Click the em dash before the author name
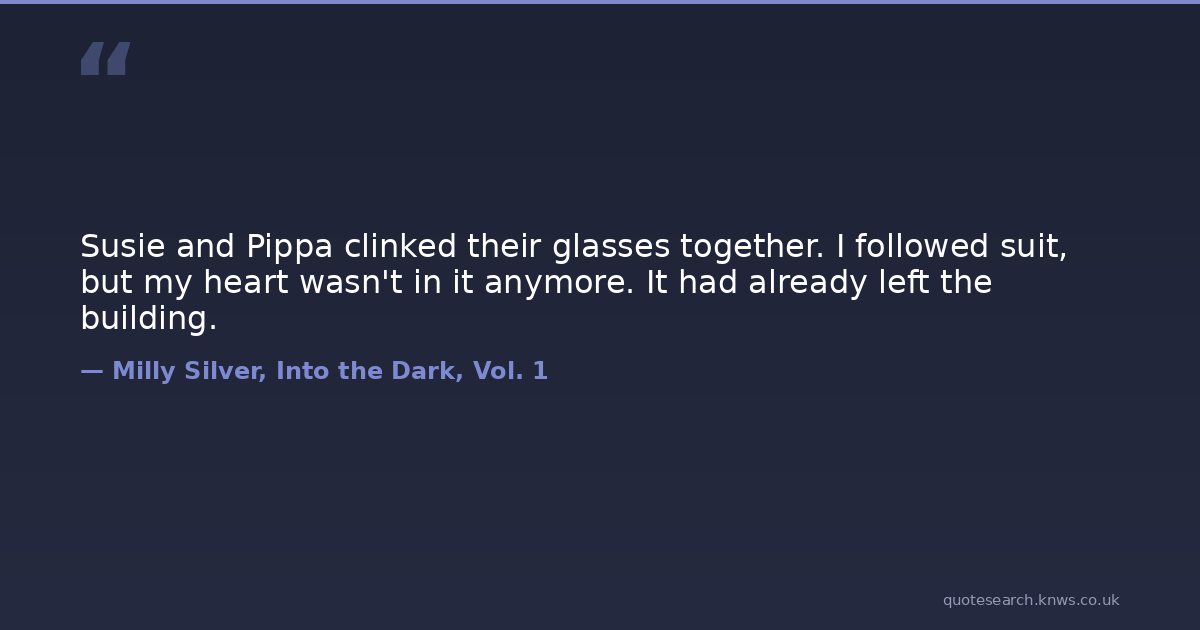This screenshot has width=1200, height=630. coord(92,372)
